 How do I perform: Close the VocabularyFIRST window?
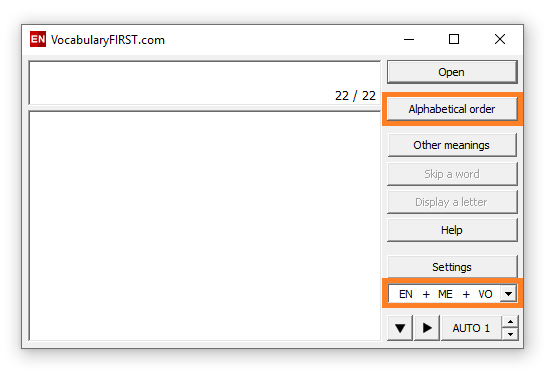pyautogui.click(x=500, y=39)
